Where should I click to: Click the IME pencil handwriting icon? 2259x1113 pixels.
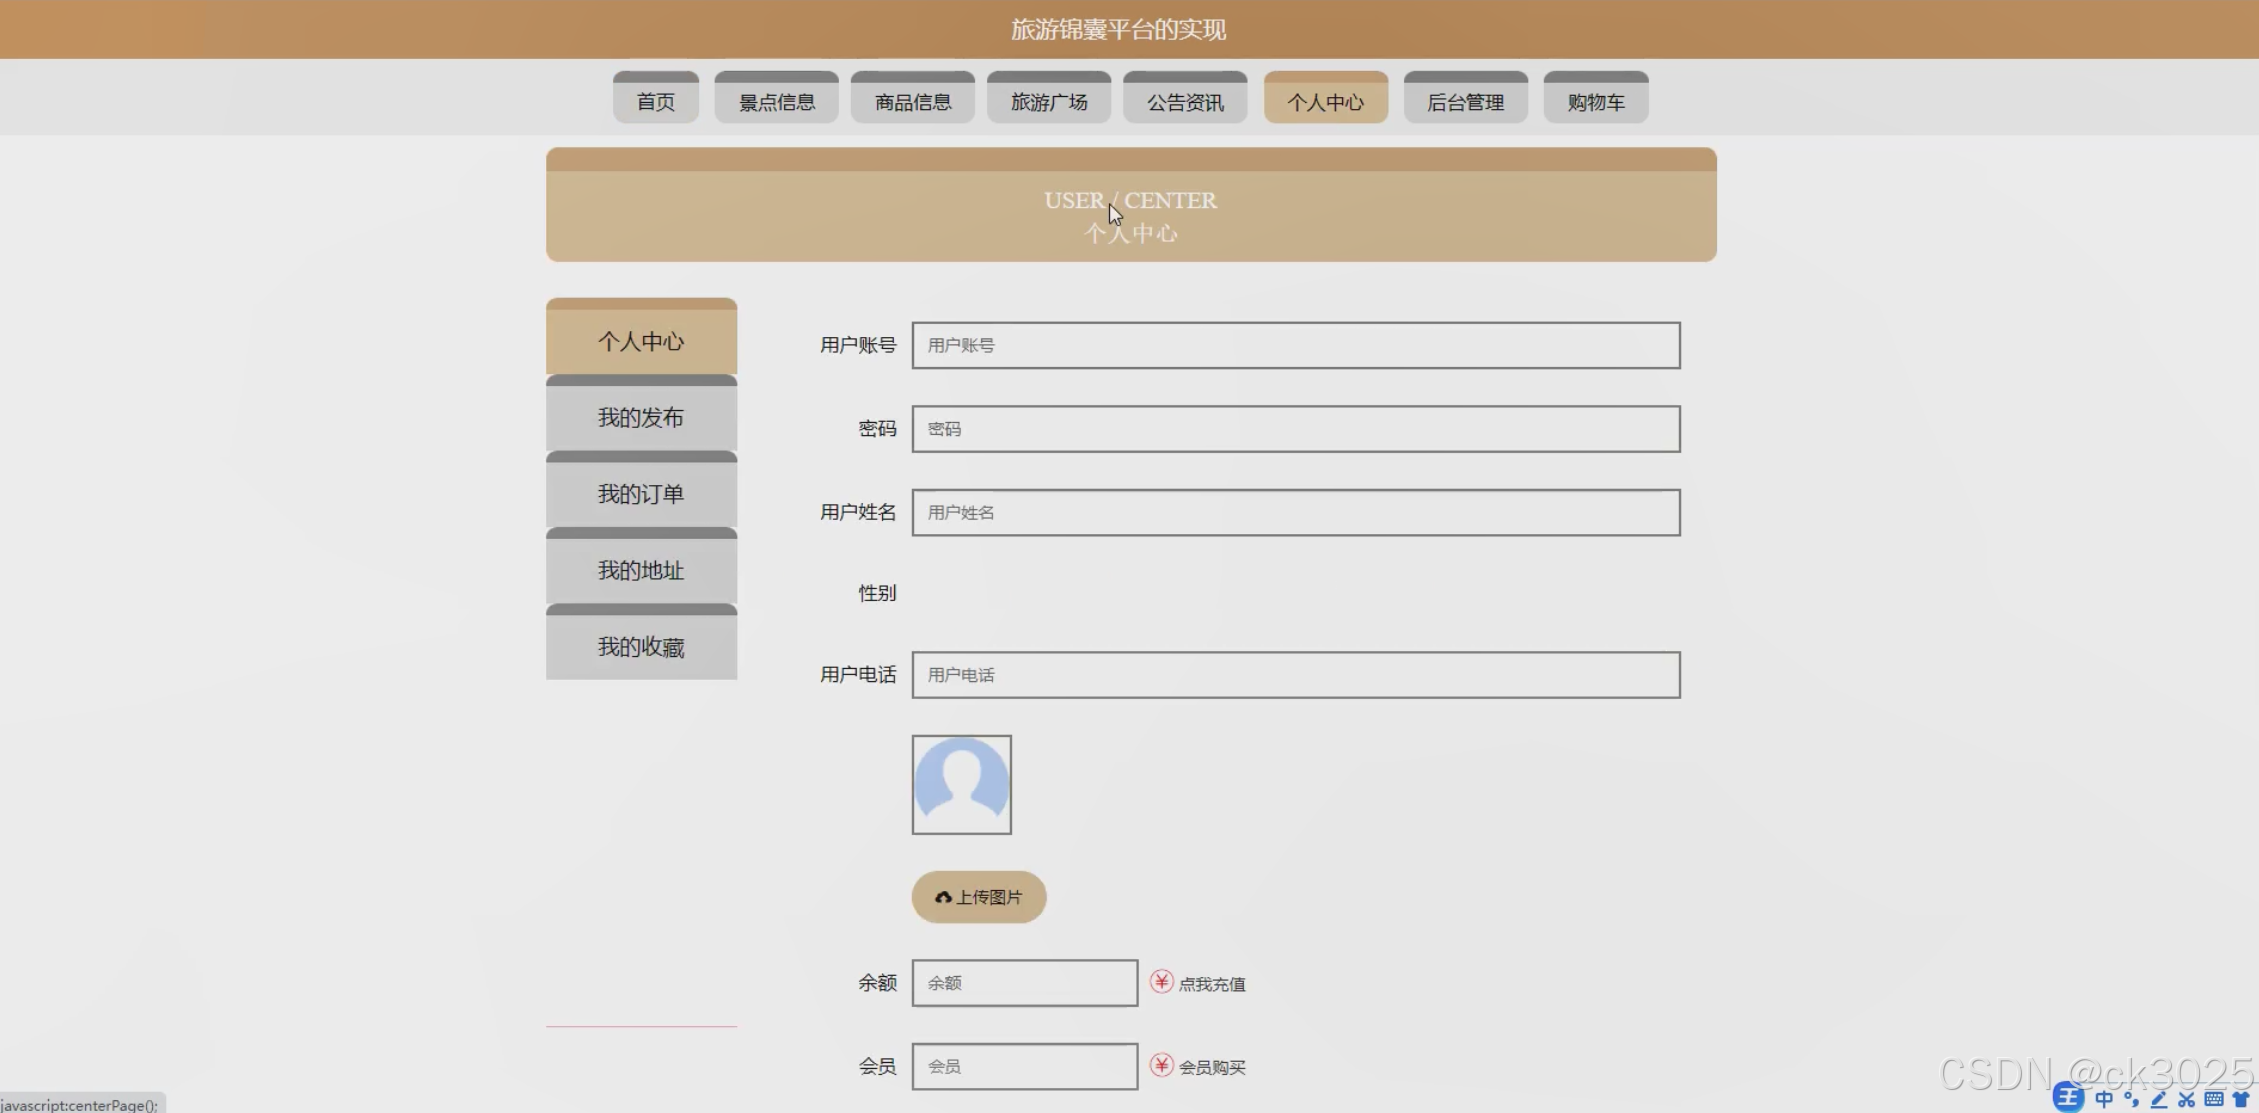2159,1100
